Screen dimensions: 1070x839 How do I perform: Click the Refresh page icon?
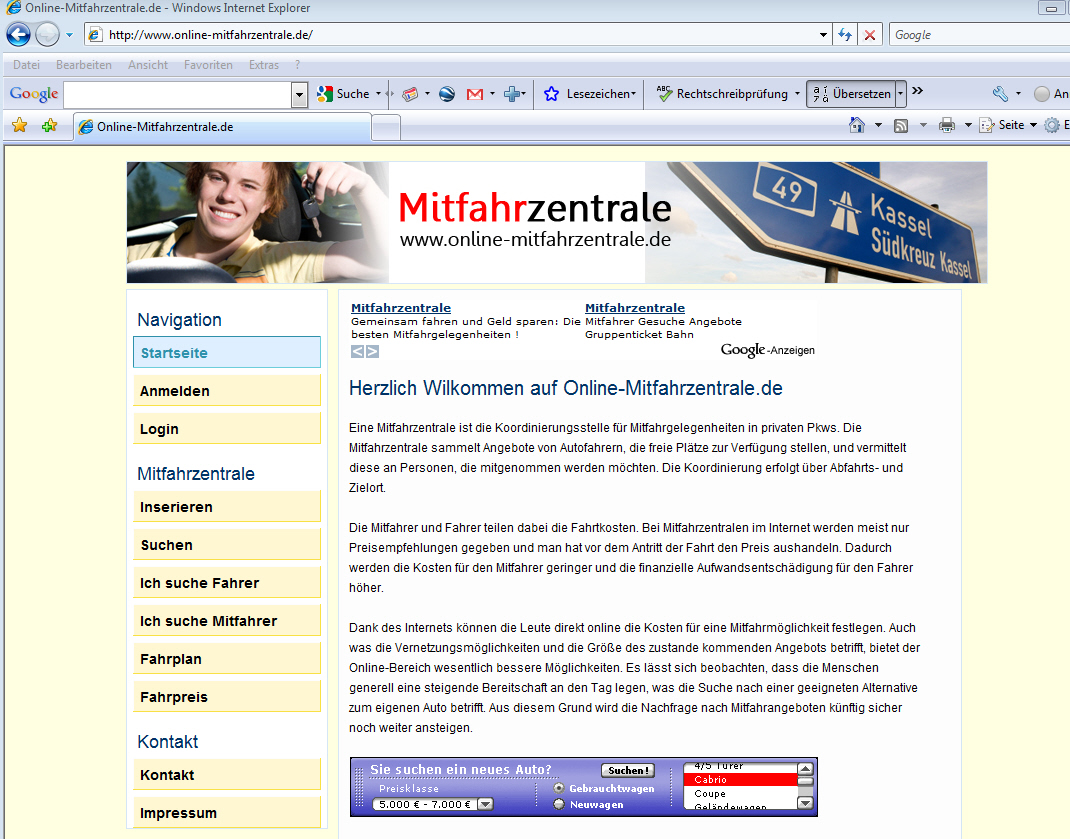[845, 35]
